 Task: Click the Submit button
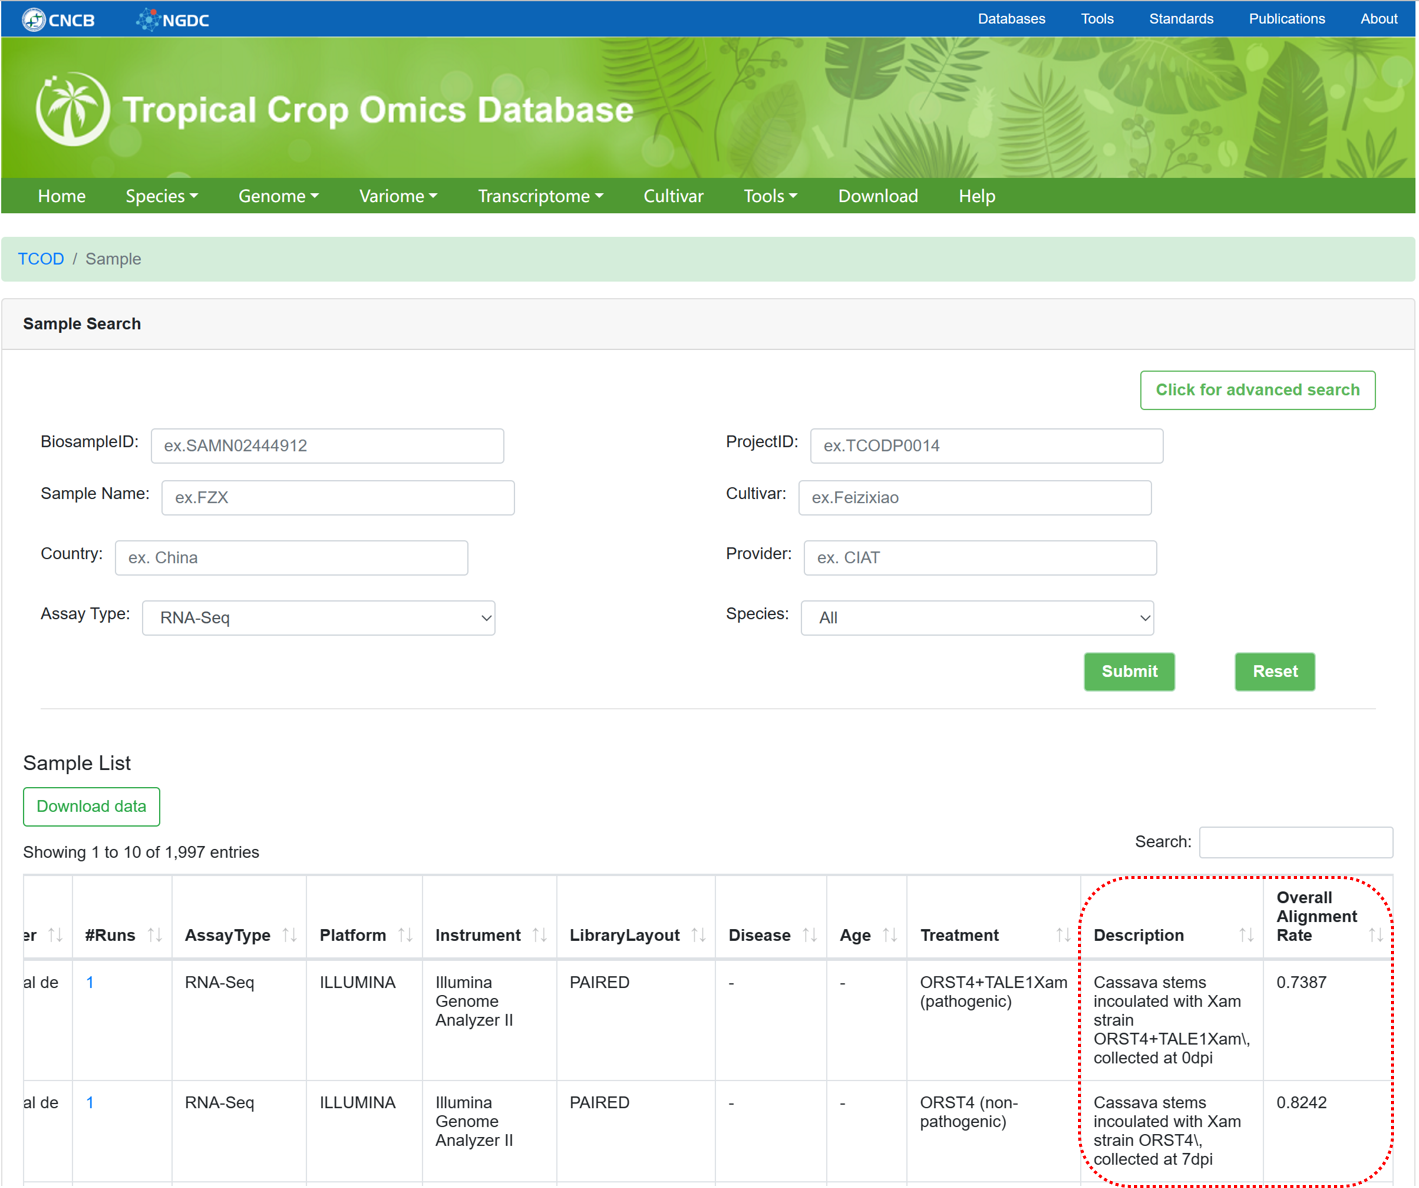pos(1129,672)
